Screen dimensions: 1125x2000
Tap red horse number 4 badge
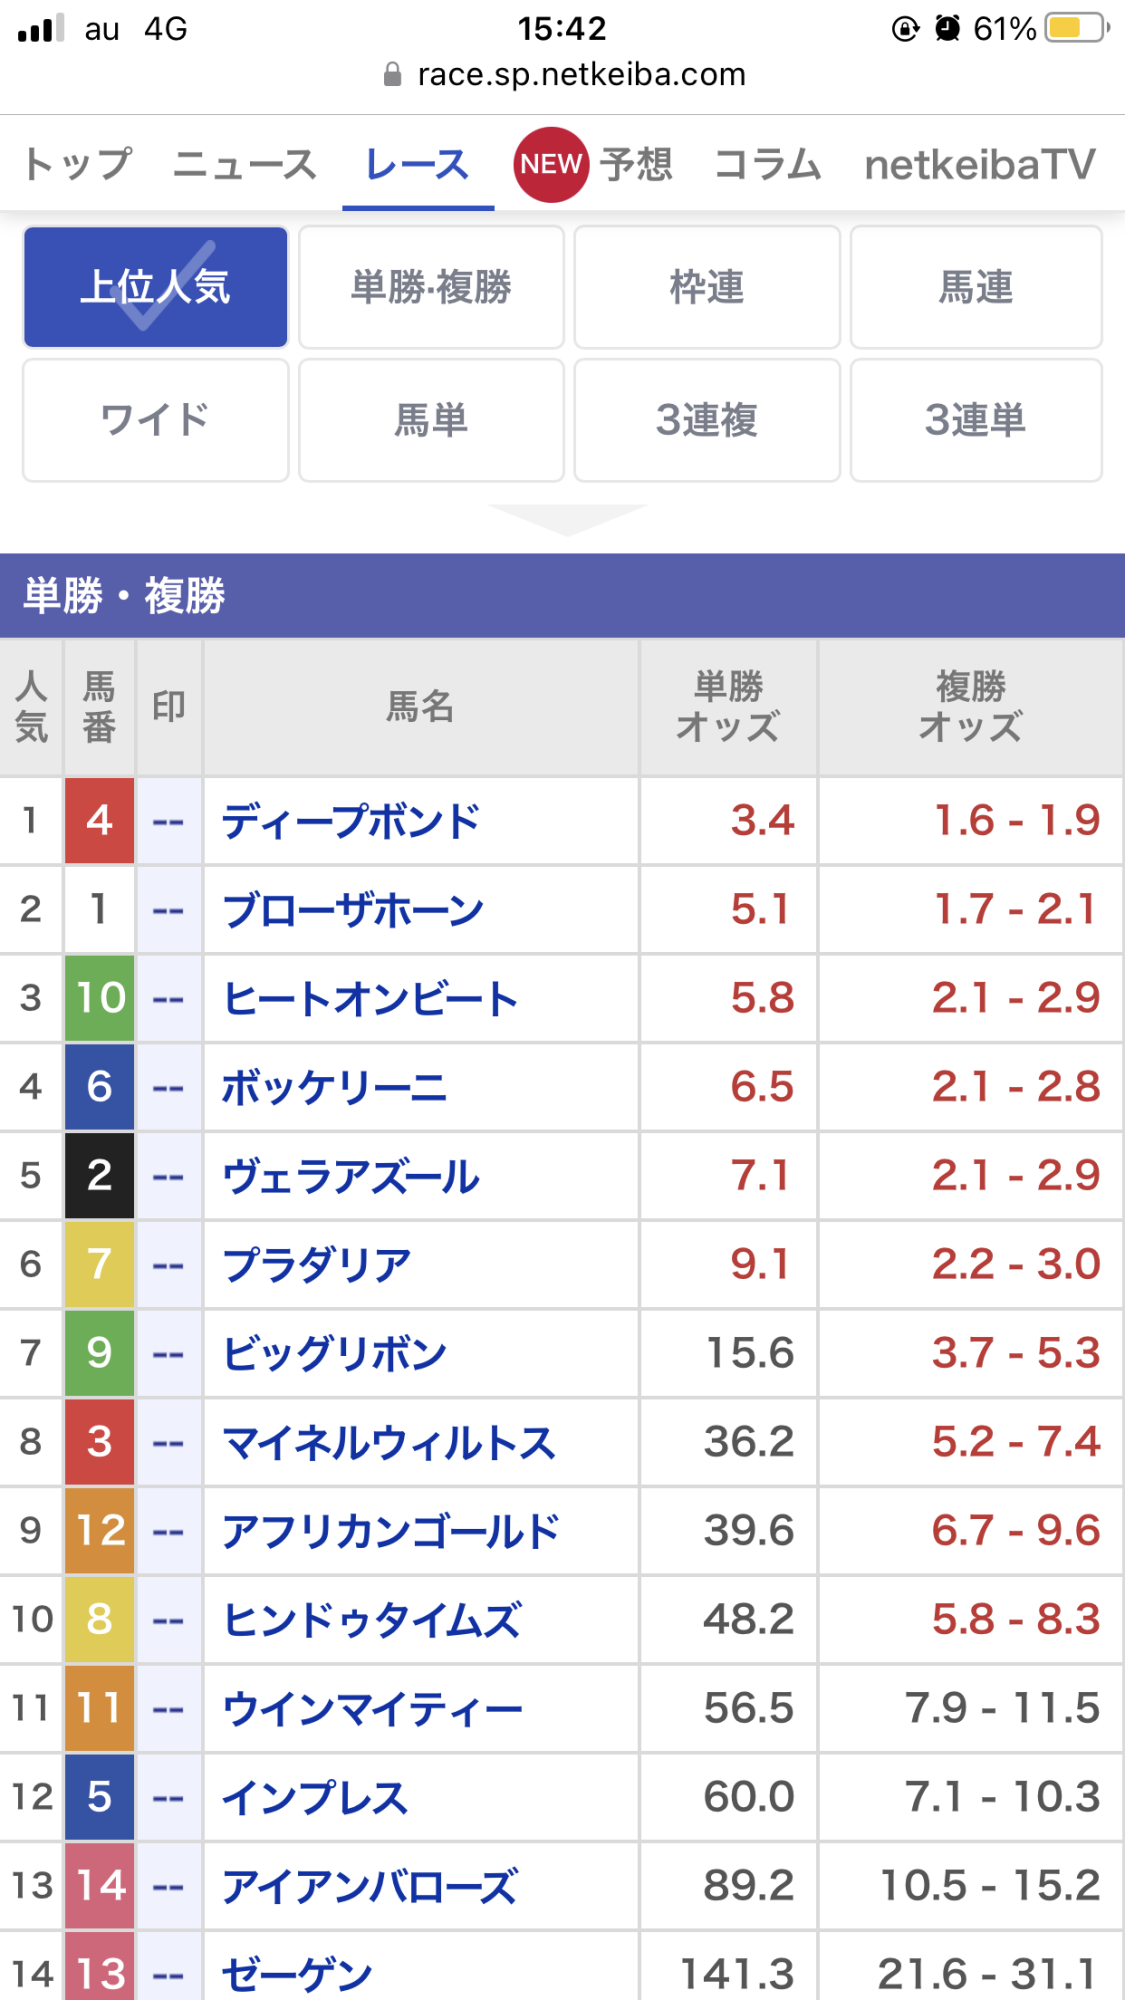(99, 820)
